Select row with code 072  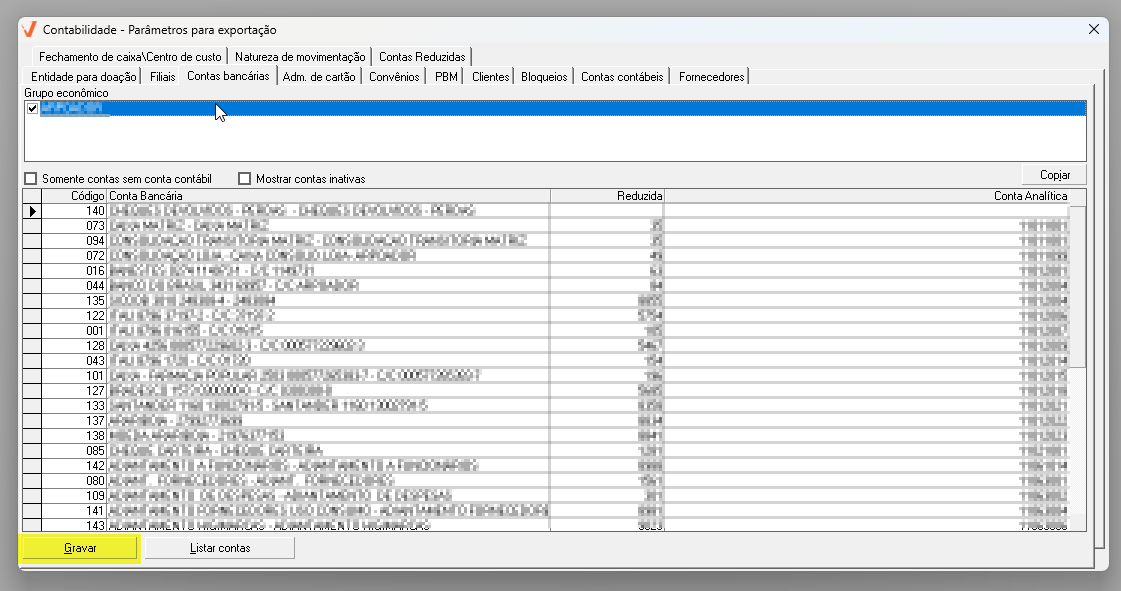[546, 256]
